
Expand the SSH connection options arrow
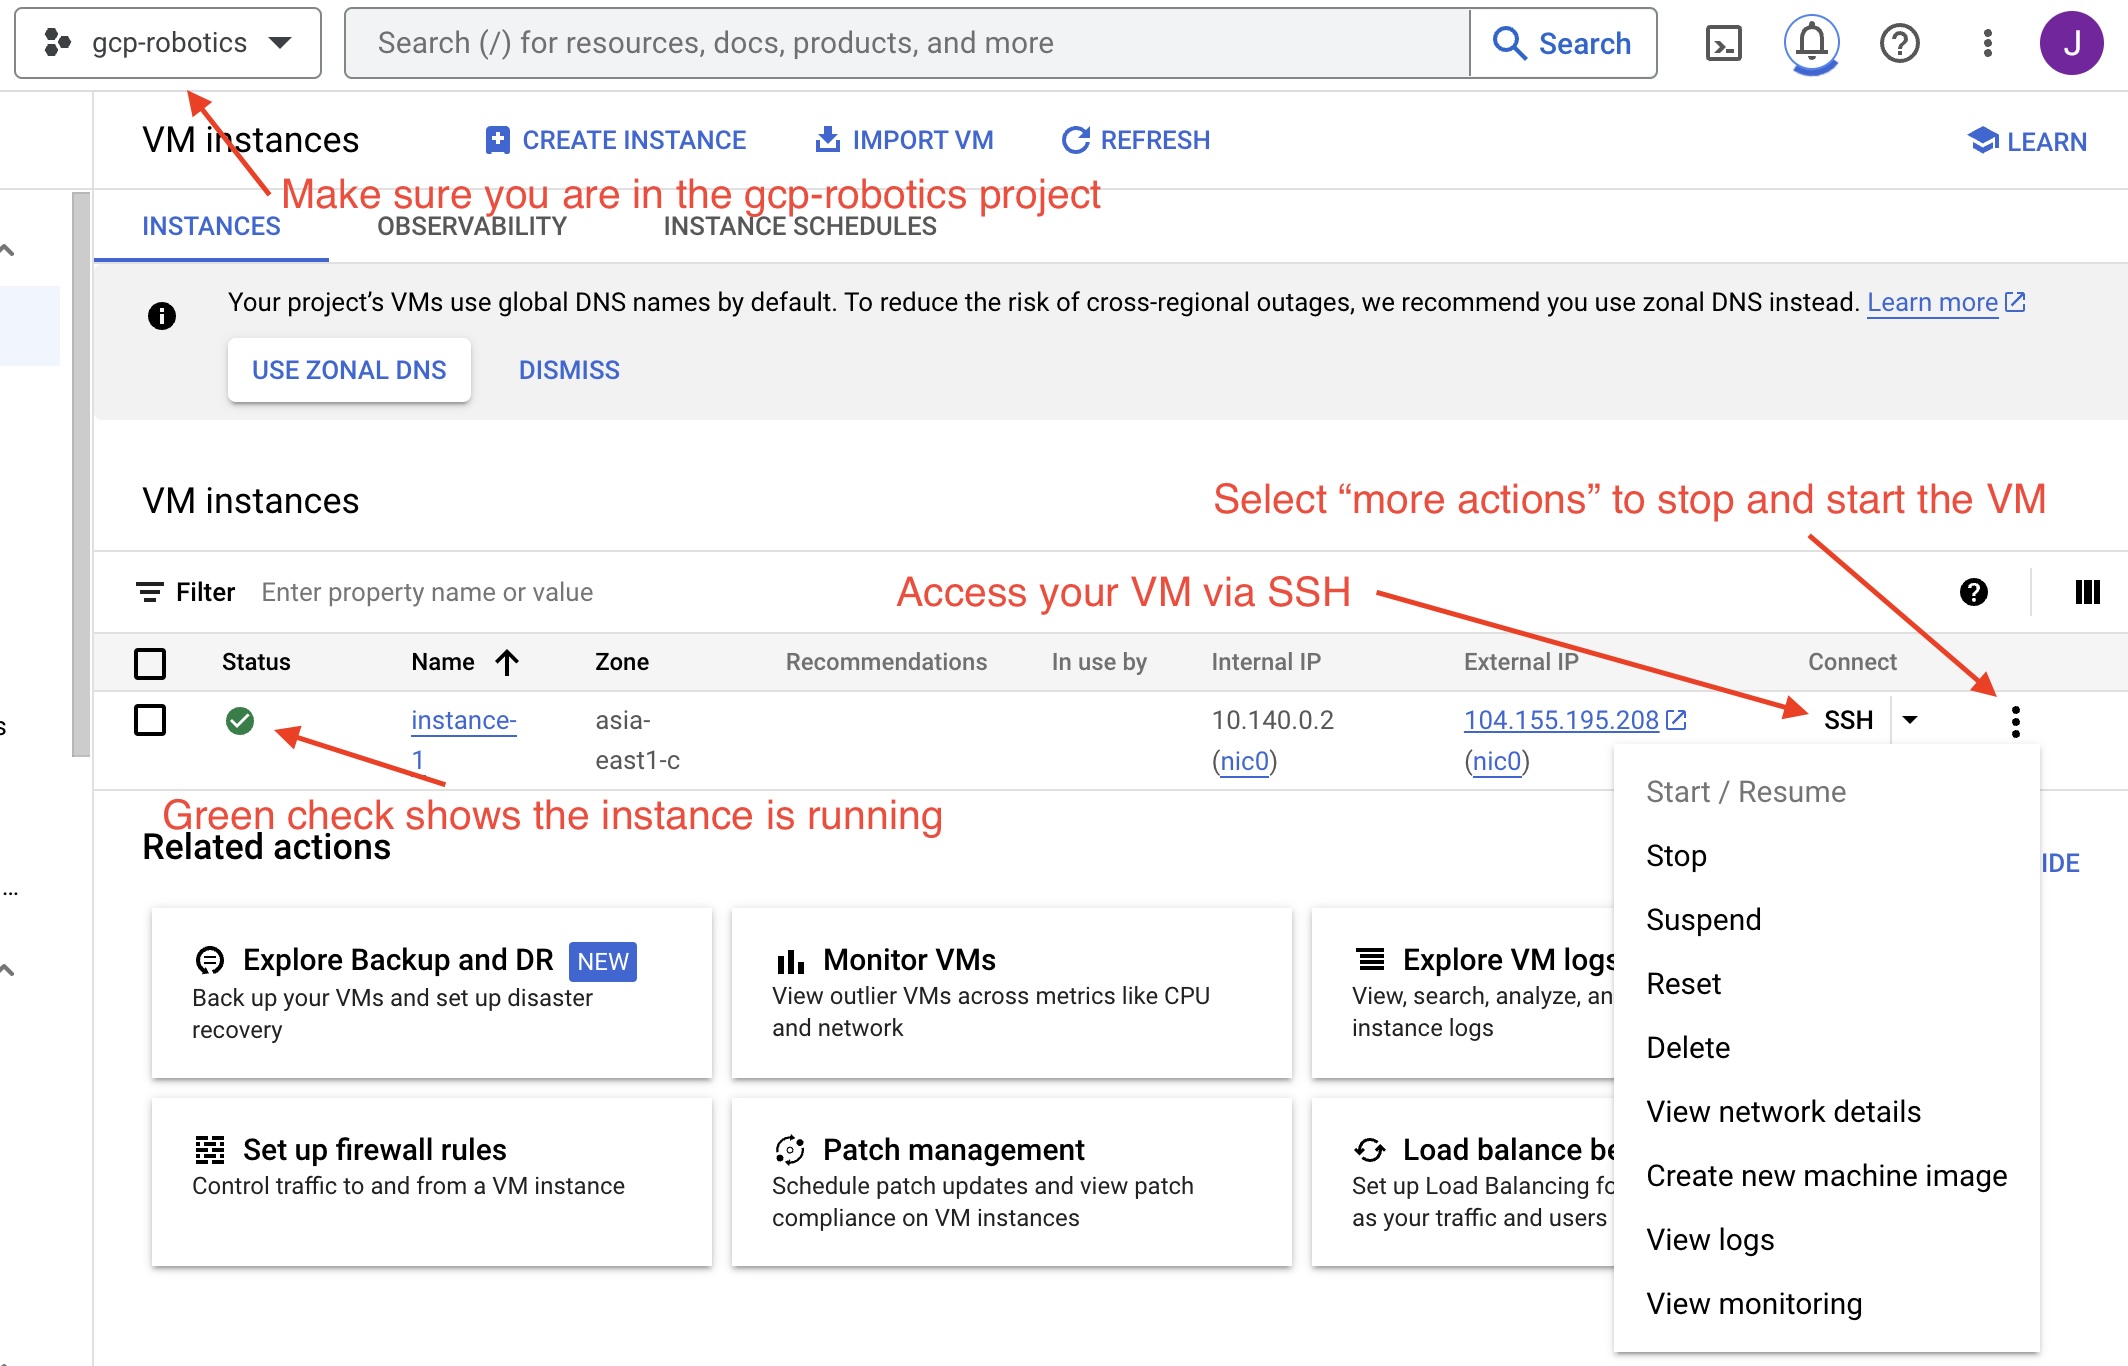point(1909,720)
